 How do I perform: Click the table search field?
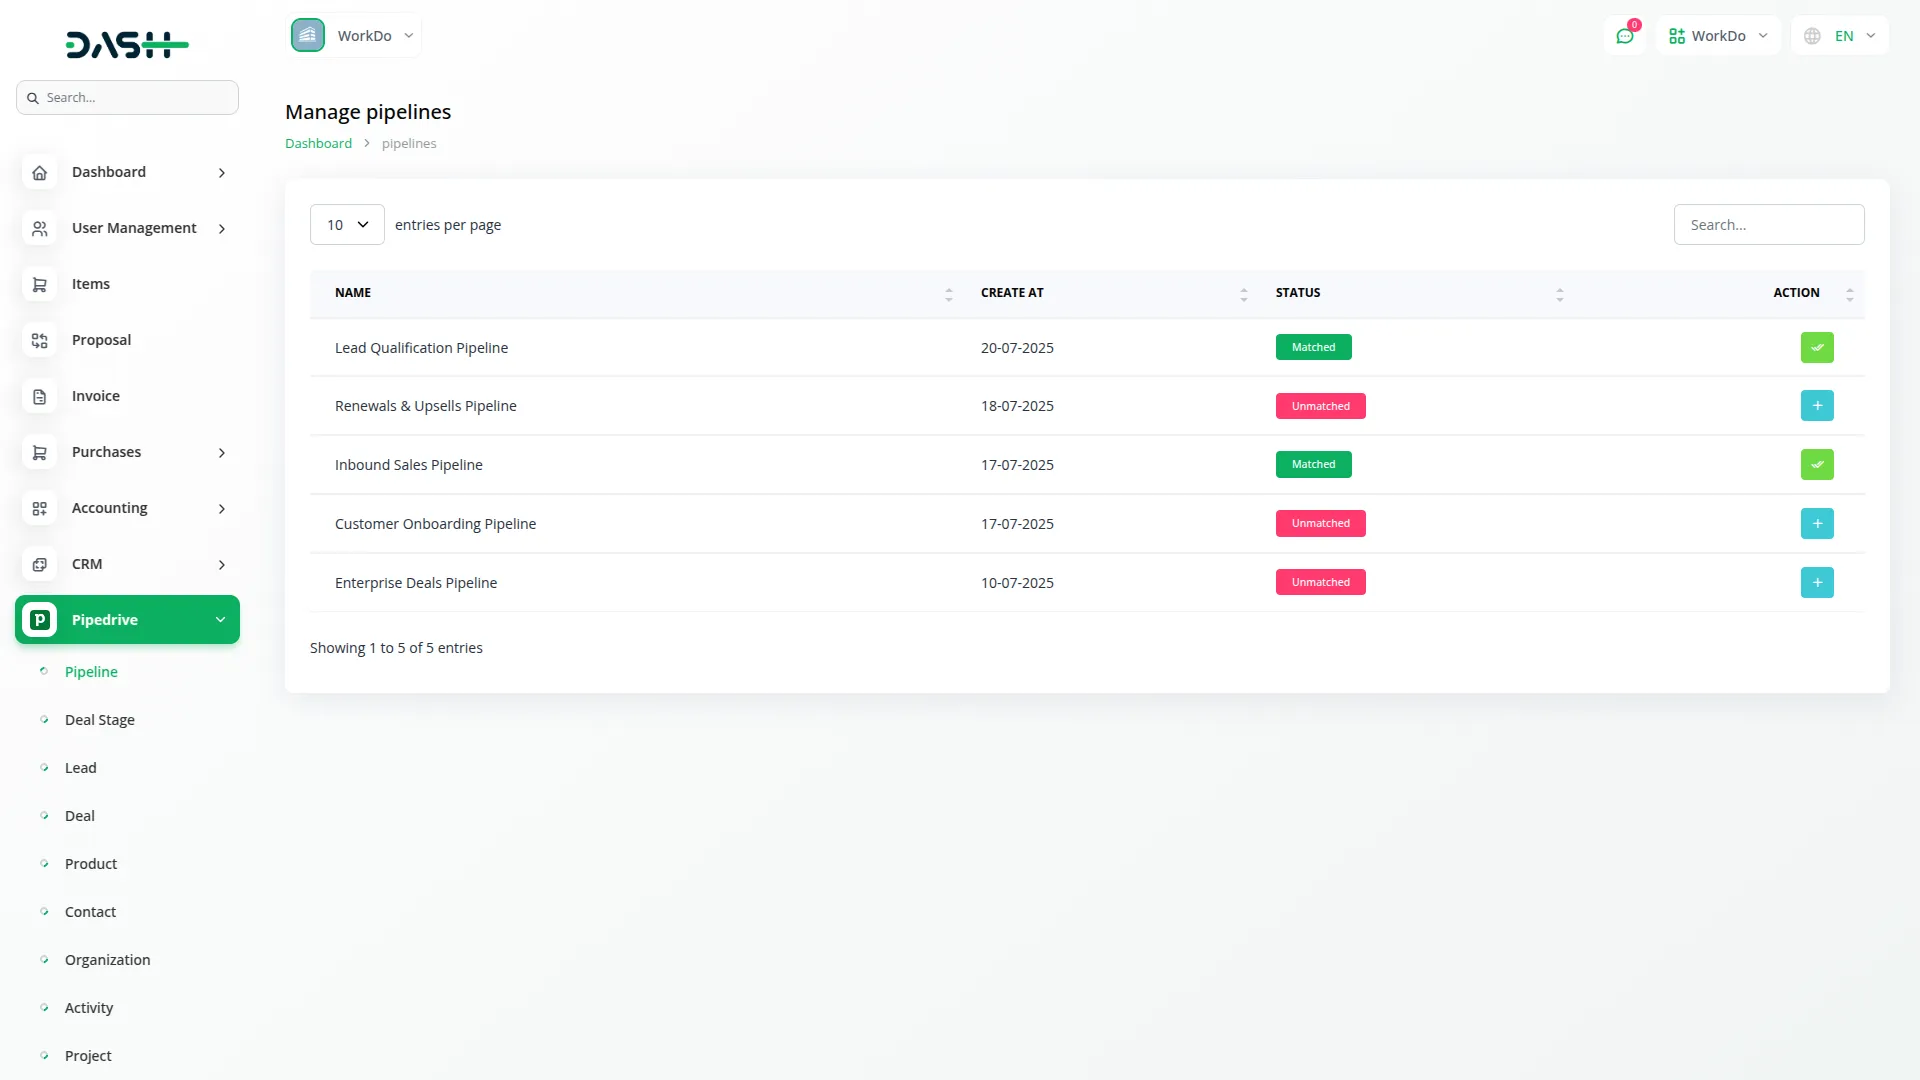pyautogui.click(x=1769, y=224)
